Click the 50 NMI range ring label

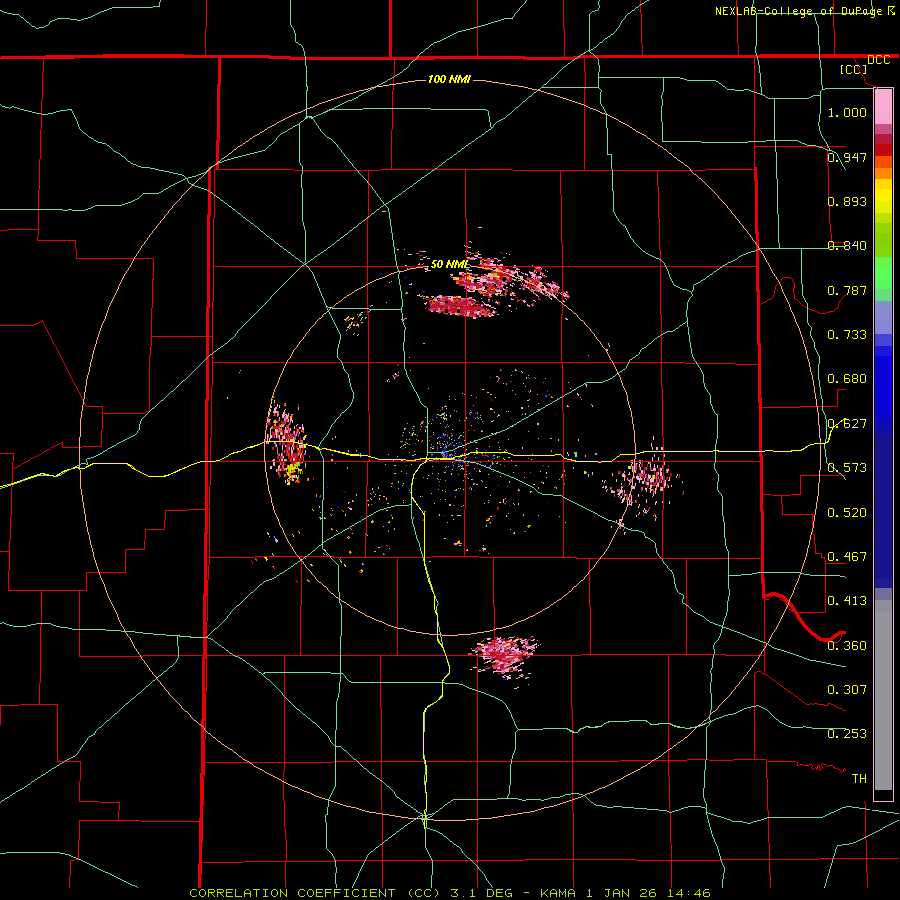[x=450, y=264]
